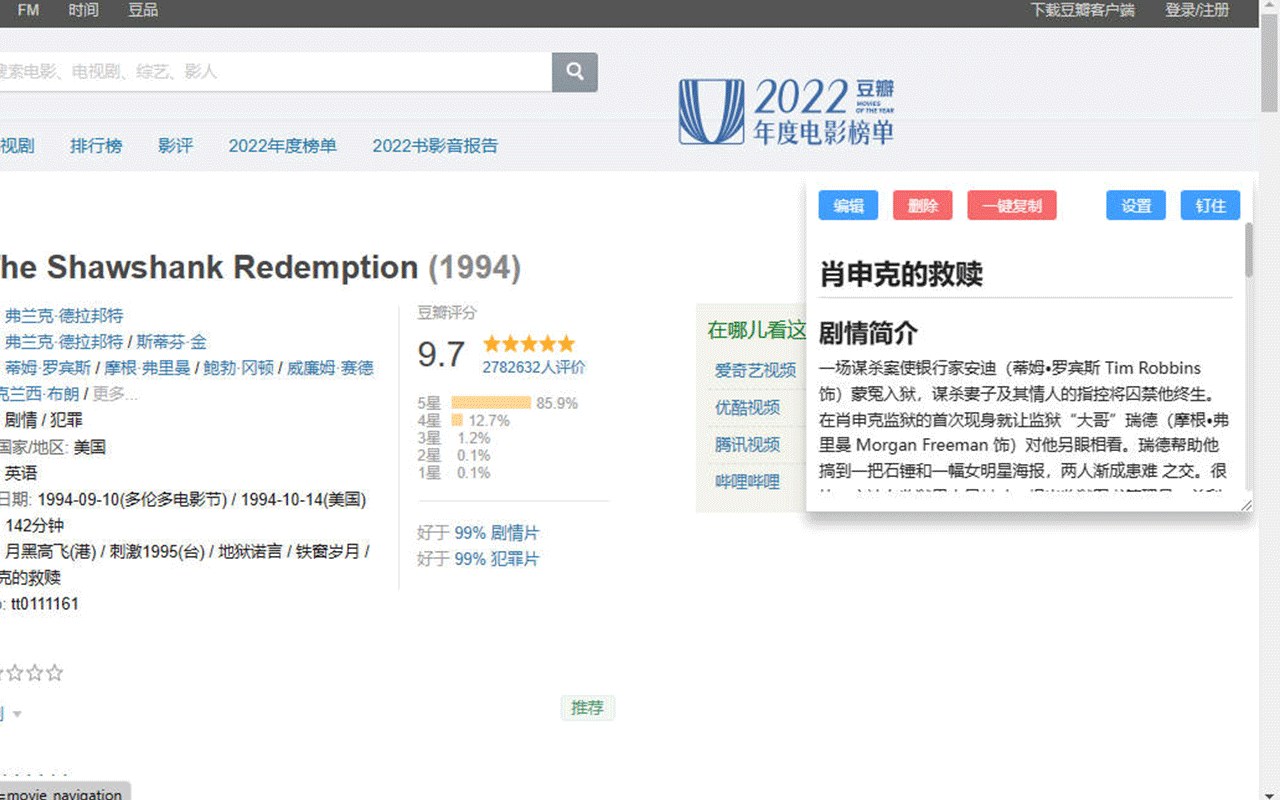The width and height of the screenshot is (1280, 800).
Task: Expand the small dropdown arrow left of 推荐
Action: (17, 714)
